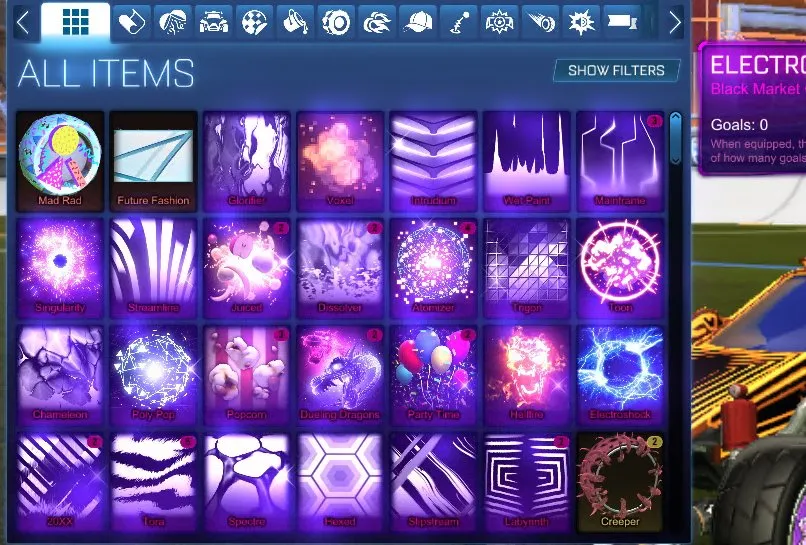Show more category tabs with the right arrow
Screen dimensions: 806x545
tap(675, 23)
